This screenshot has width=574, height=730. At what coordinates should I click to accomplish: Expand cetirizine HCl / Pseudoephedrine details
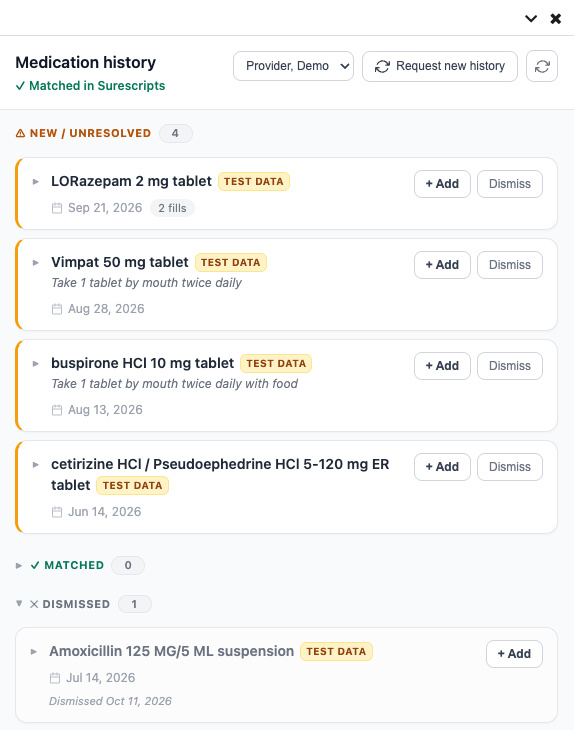click(36, 465)
